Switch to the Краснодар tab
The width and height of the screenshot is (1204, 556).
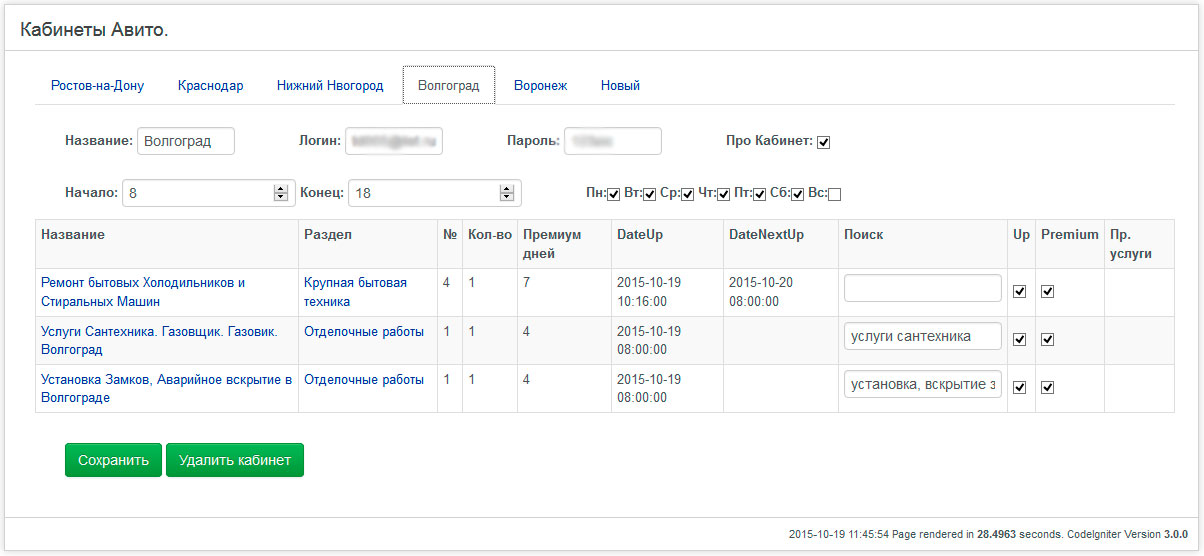(210, 86)
